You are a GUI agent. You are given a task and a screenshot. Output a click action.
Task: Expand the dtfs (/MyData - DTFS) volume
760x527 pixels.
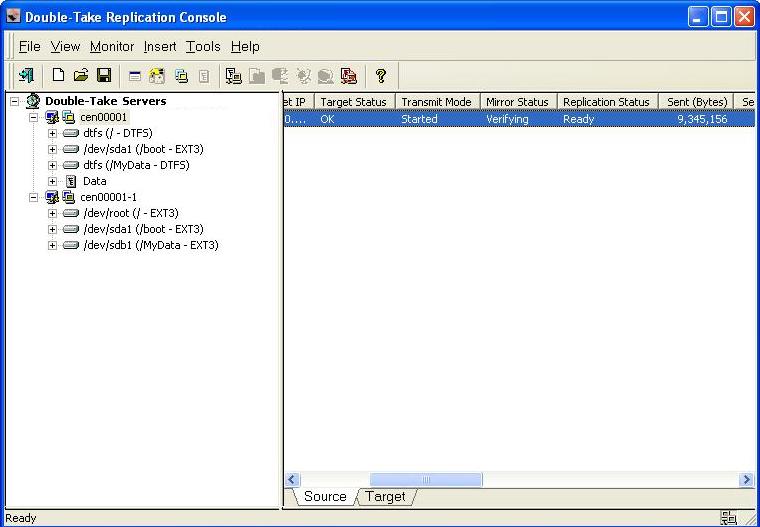tap(52, 165)
